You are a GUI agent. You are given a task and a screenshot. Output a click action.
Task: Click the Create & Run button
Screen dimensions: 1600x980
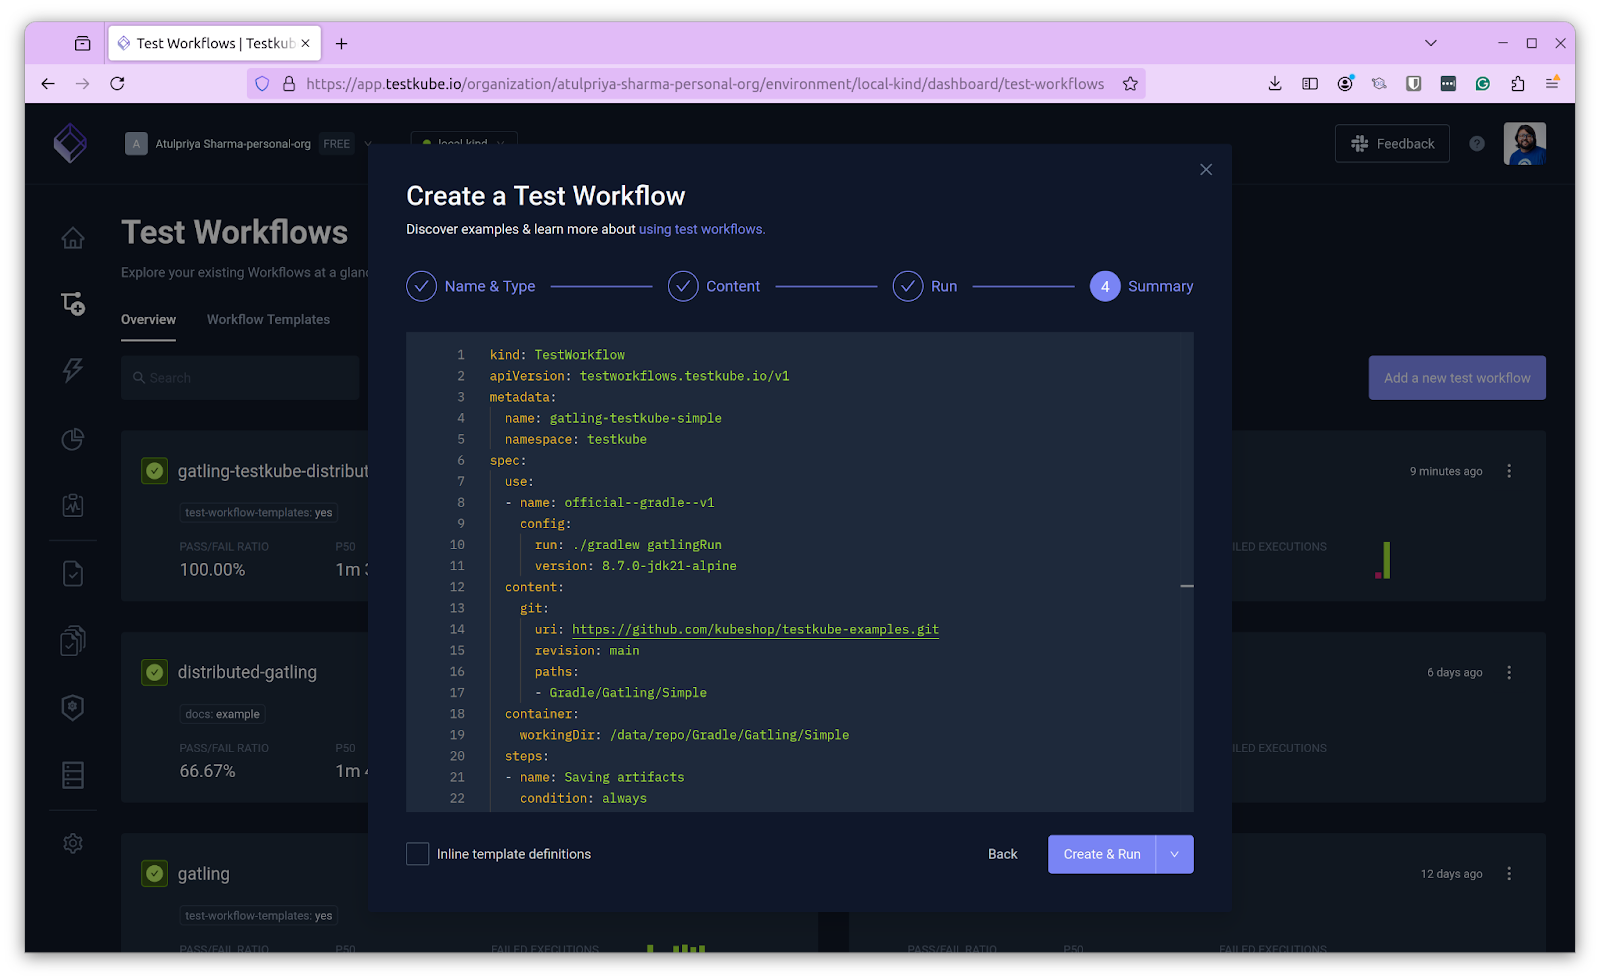pyautogui.click(x=1102, y=854)
